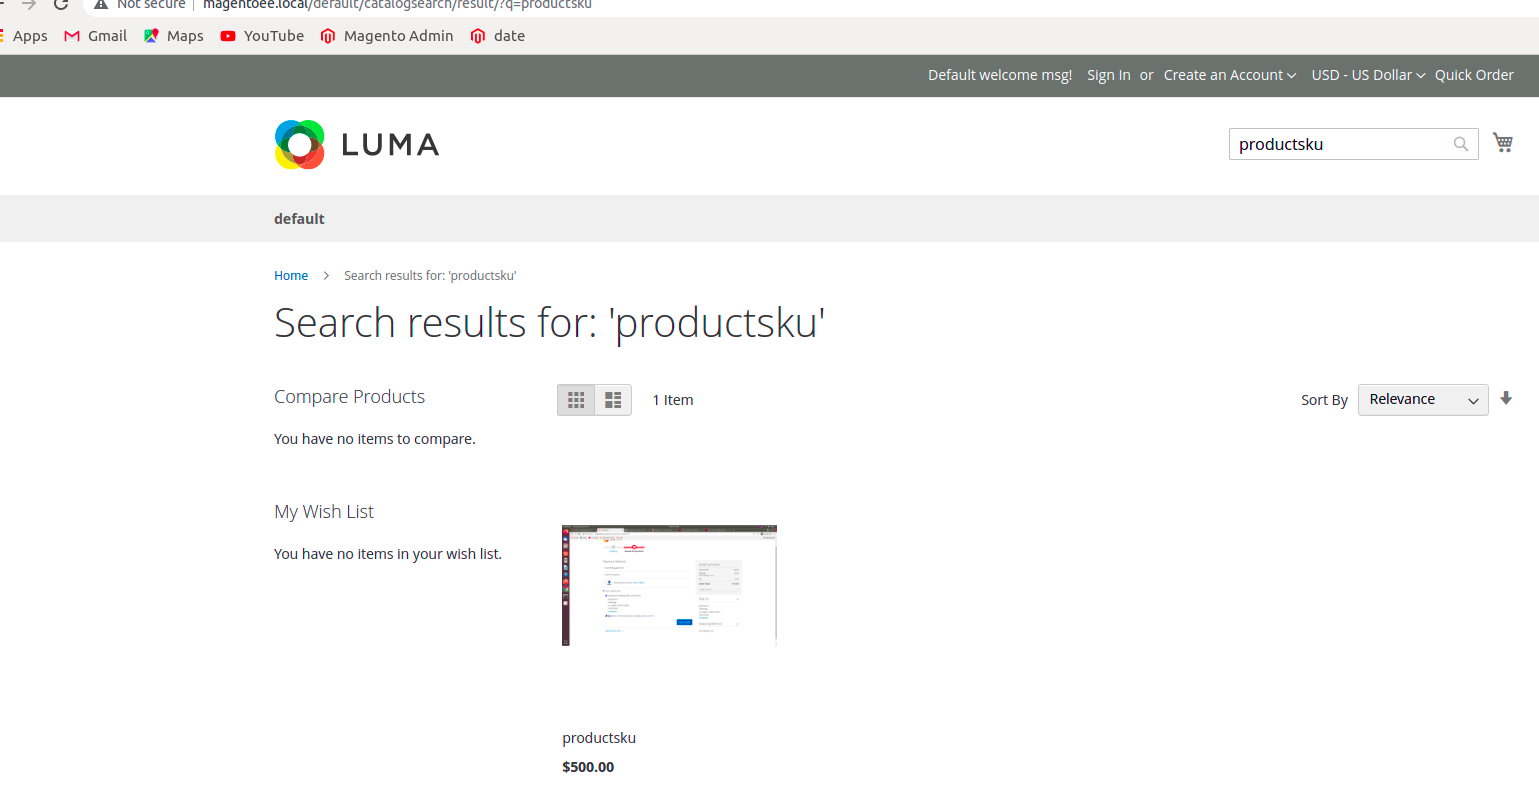The width and height of the screenshot is (1539, 790).
Task: Open the productsku product thumbnail
Action: tap(669, 585)
